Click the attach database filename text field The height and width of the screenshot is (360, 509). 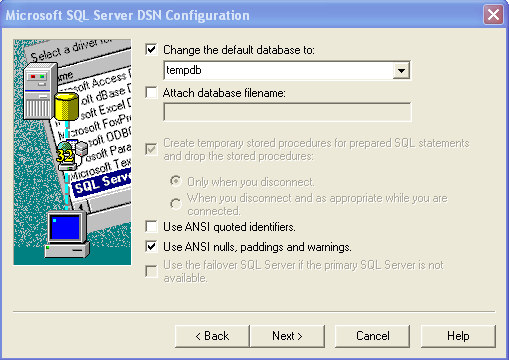point(287,112)
